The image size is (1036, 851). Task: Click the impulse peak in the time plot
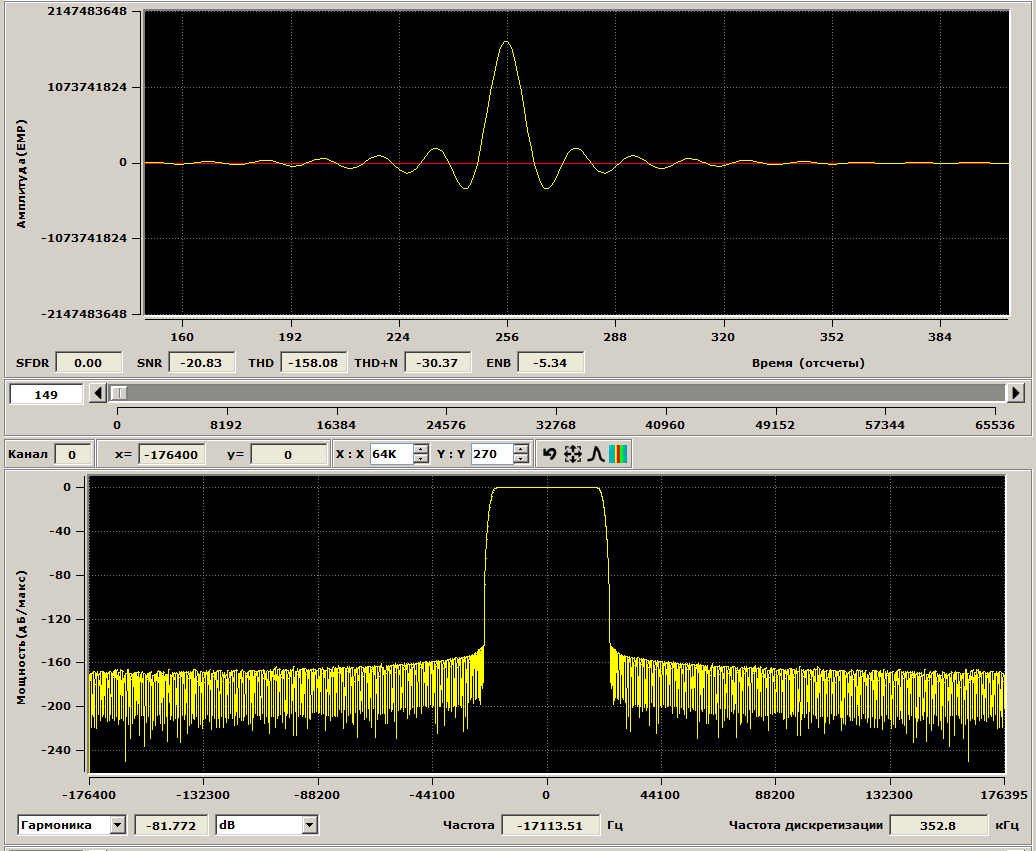(x=506, y=42)
